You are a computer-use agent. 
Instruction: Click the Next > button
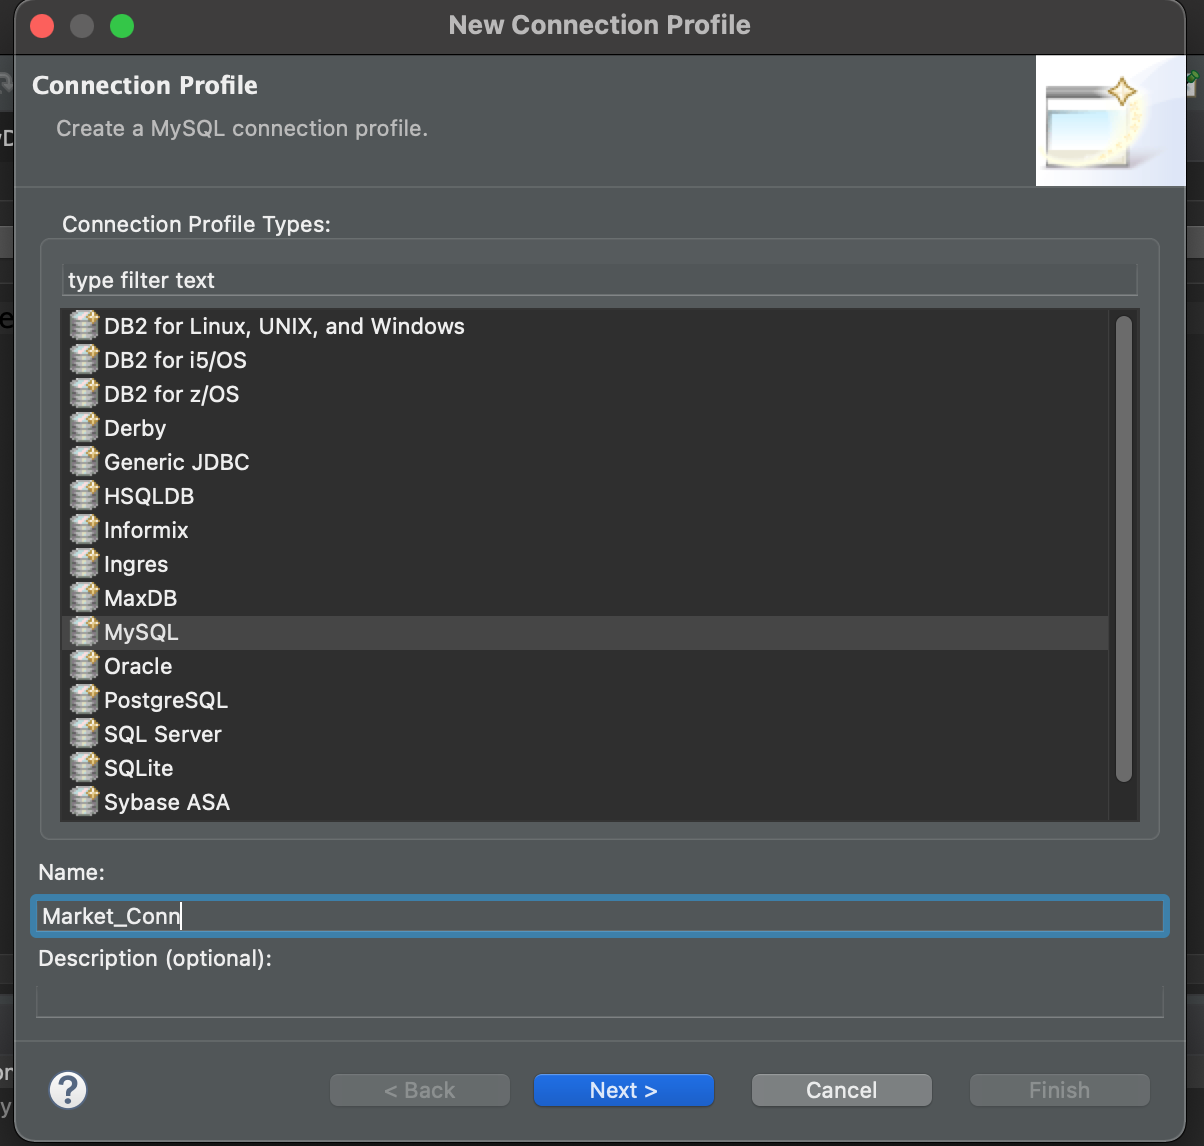(624, 1090)
